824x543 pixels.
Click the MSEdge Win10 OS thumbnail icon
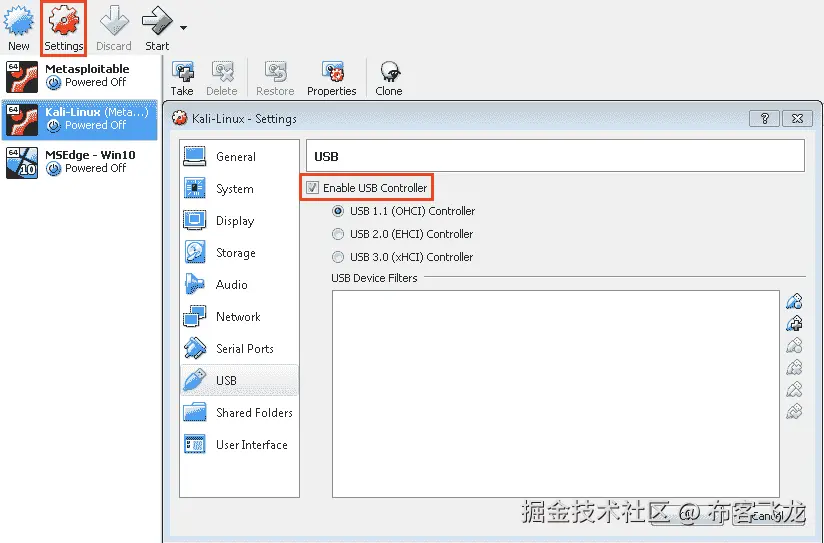(22, 163)
